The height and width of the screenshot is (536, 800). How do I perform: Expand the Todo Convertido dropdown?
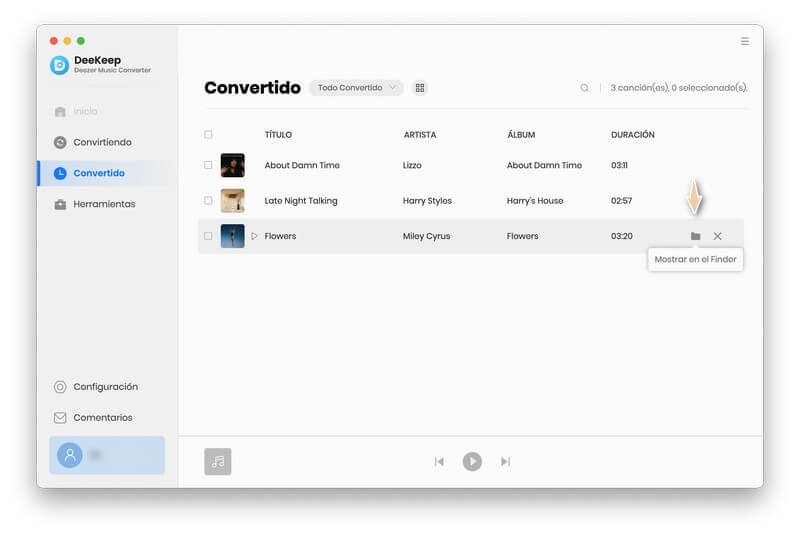pos(356,88)
